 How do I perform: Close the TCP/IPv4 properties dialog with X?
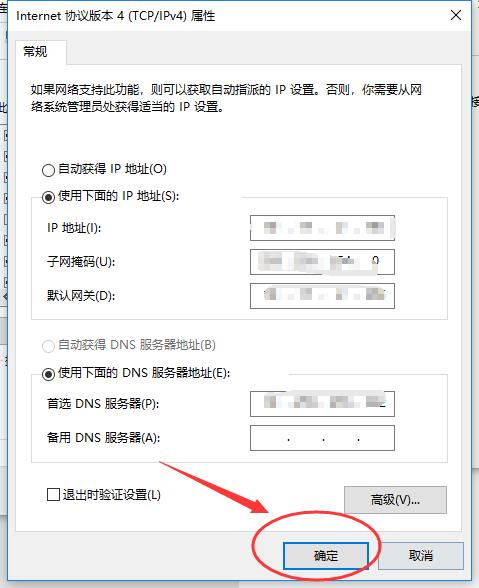(456, 16)
